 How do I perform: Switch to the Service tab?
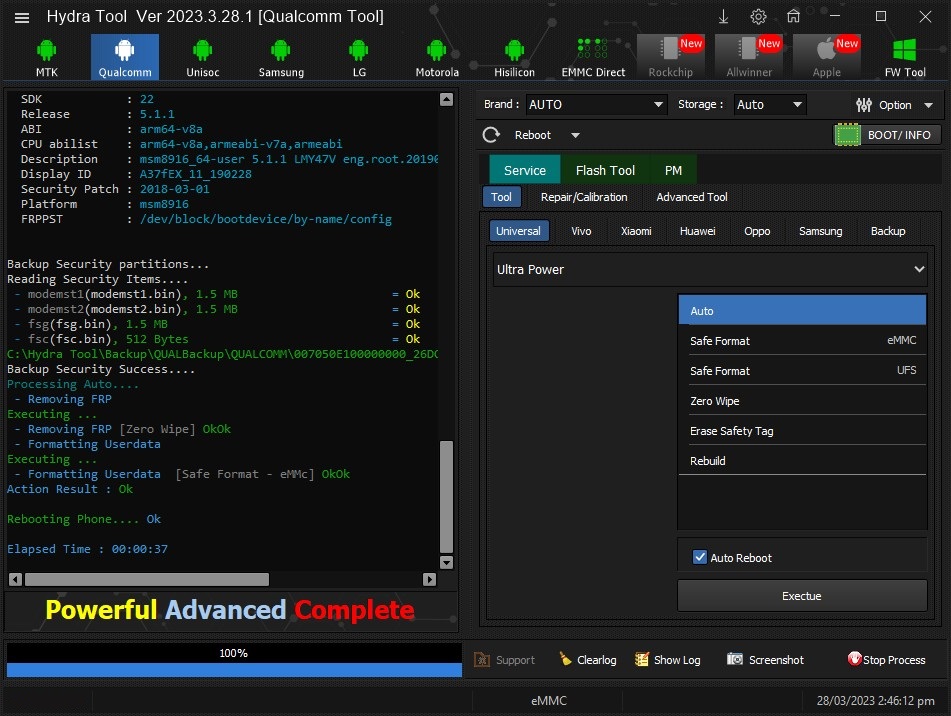pyautogui.click(x=525, y=170)
